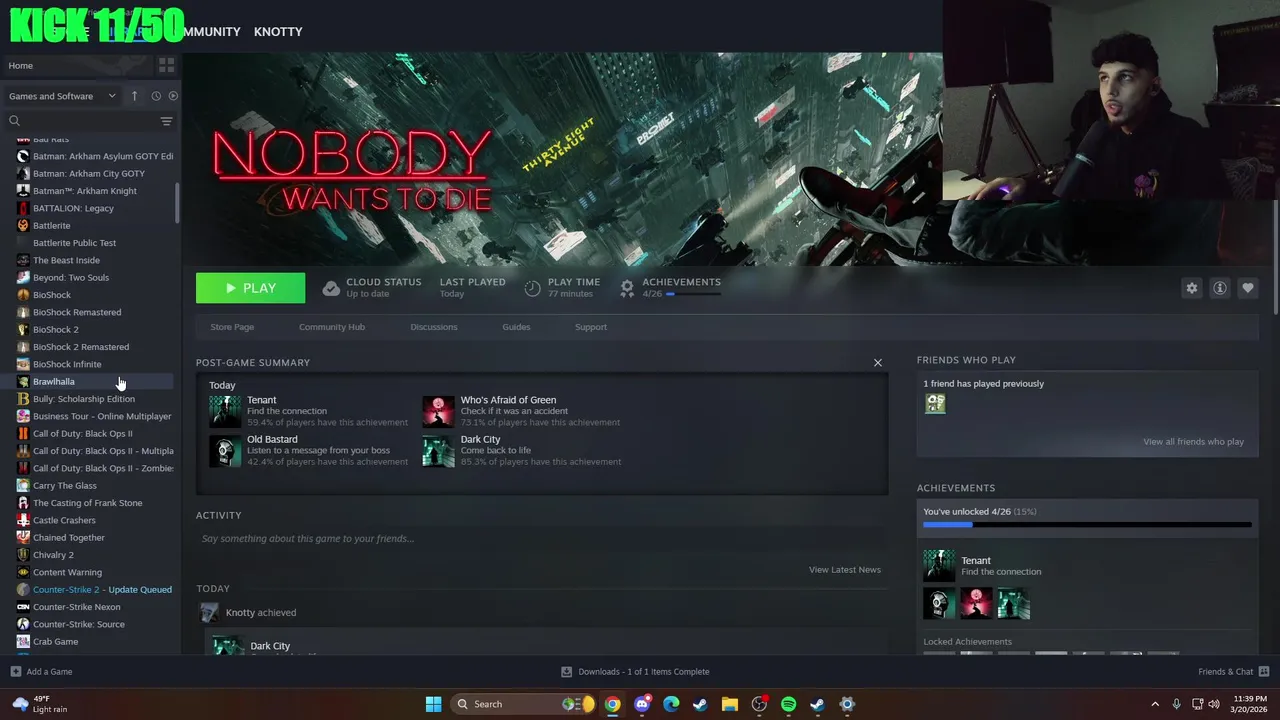The image size is (1280, 720).
Task: Click Knotty user name in activity feed
Action: coord(240,613)
